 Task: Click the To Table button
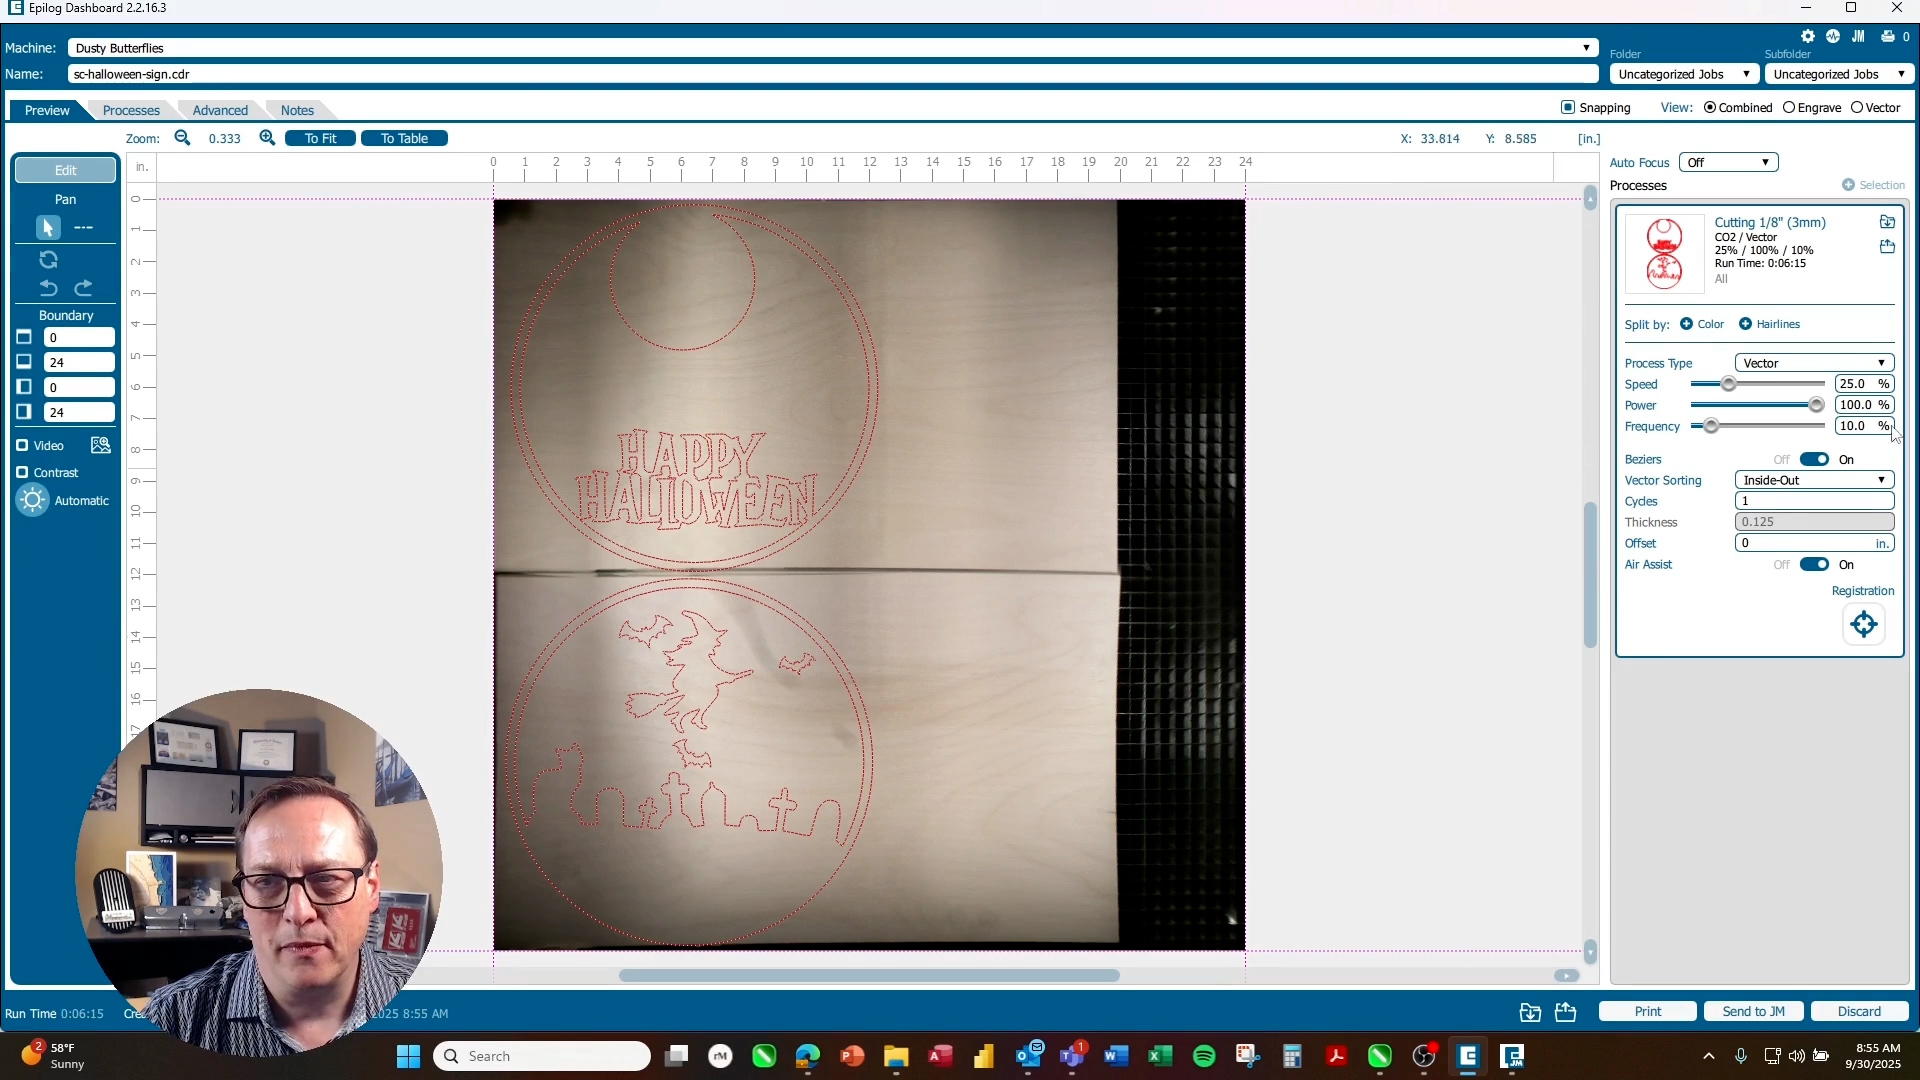pos(404,138)
